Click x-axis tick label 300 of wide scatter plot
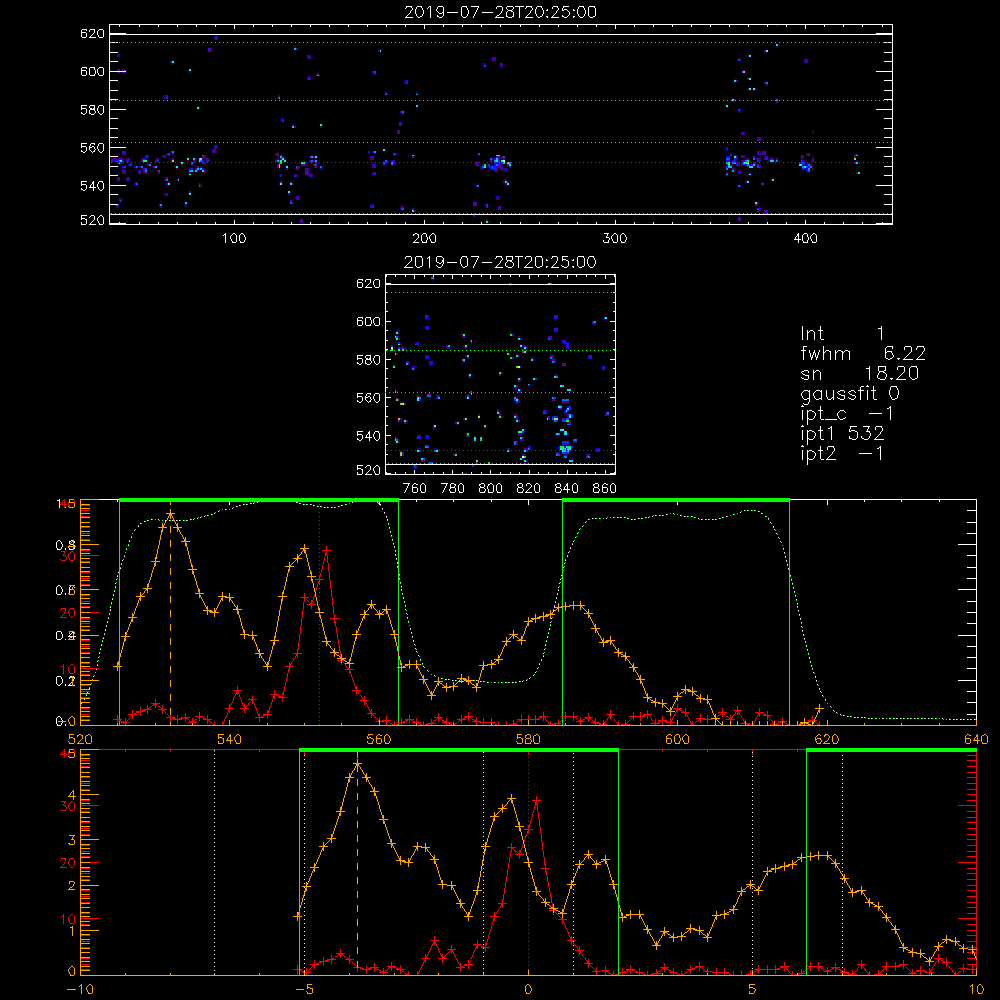This screenshot has height=1000, width=1000. click(615, 239)
